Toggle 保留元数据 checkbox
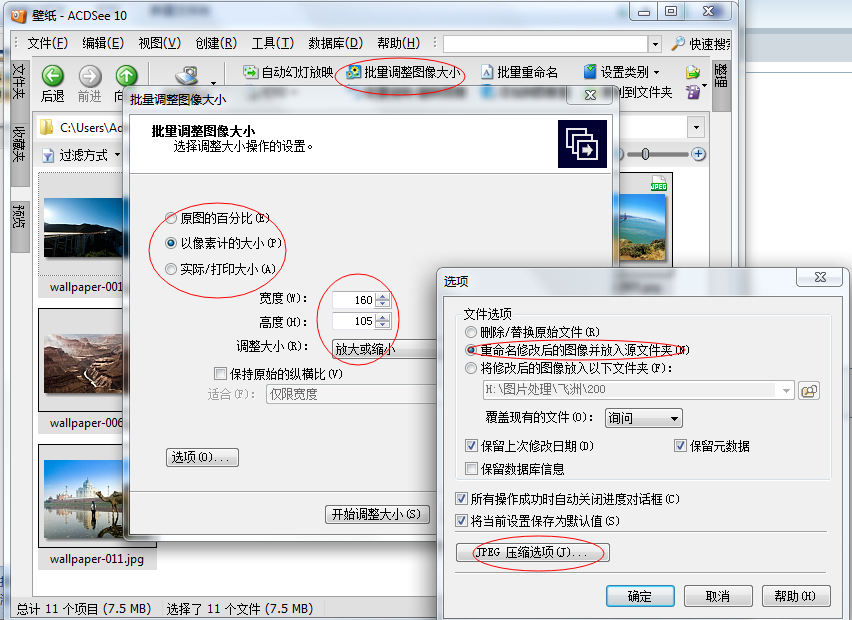852x620 pixels. click(680, 446)
